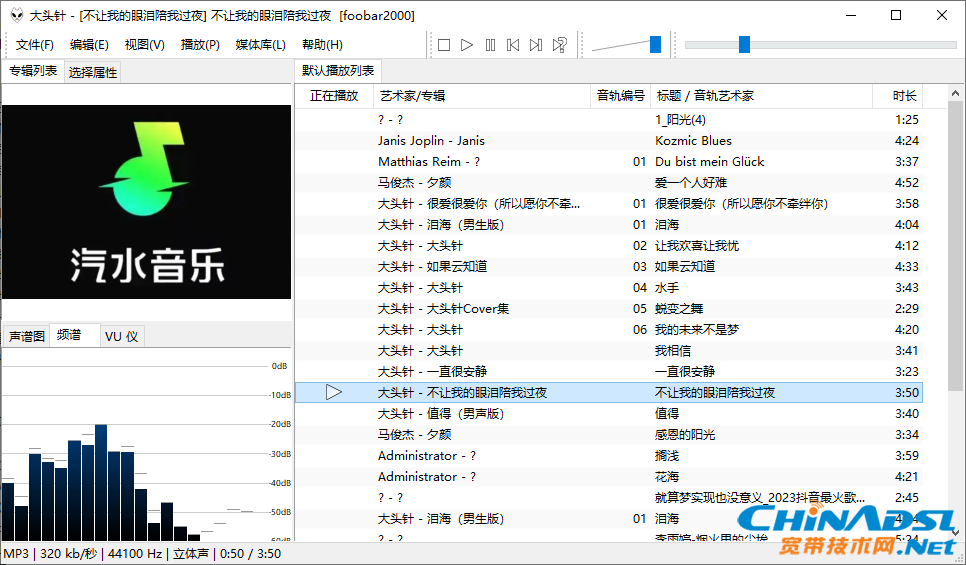Show the VU 仪 tab
This screenshot has height=565, width=966.
121,336
